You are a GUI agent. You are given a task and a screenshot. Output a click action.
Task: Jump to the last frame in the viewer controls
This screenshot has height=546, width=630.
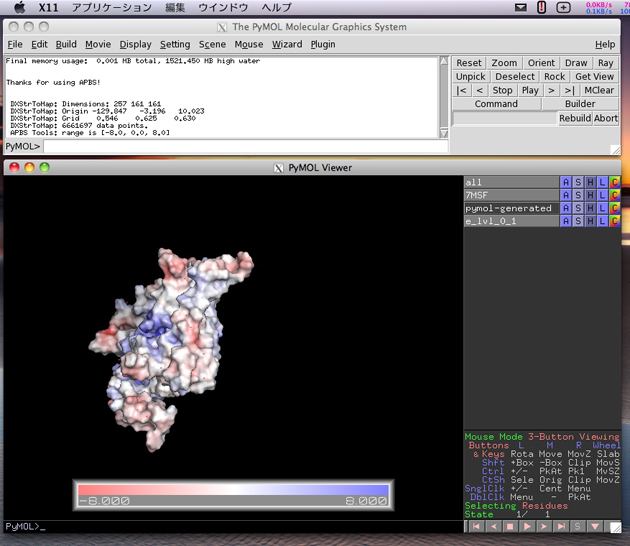[x=561, y=526]
